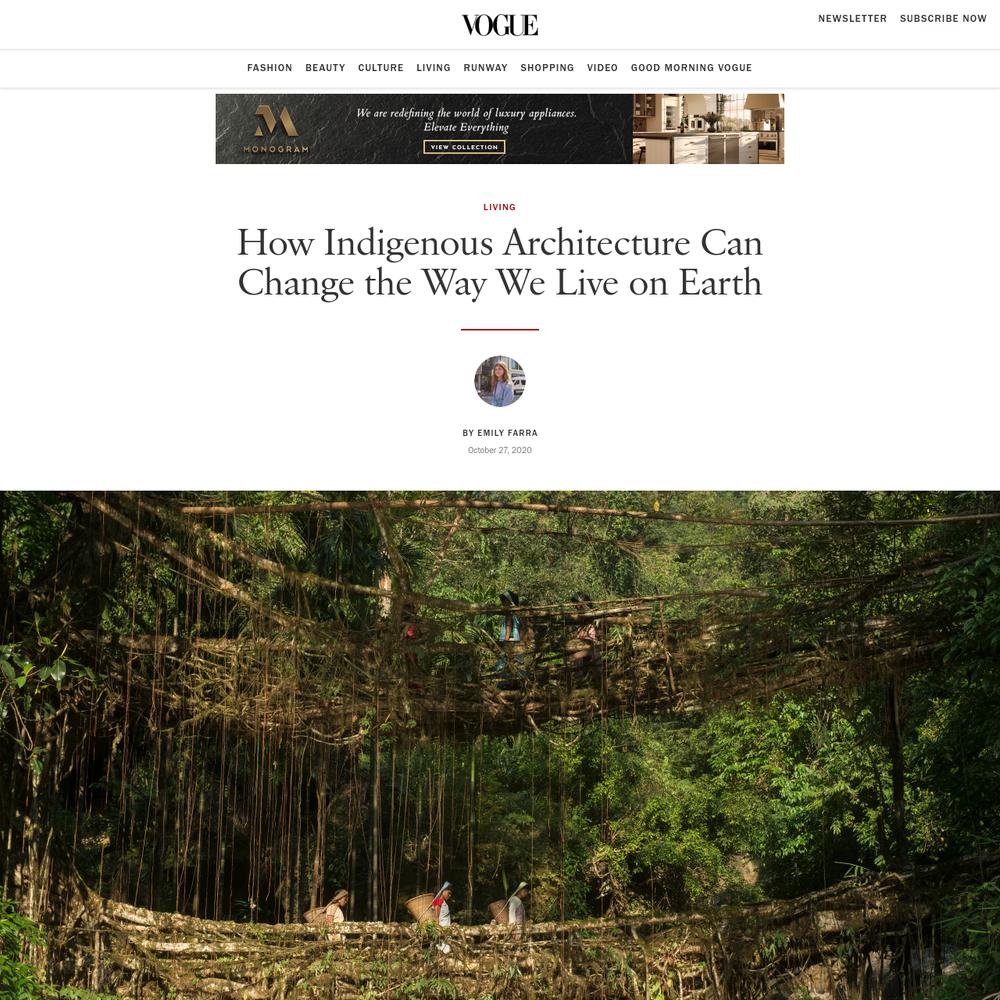Image resolution: width=1000 pixels, height=1000 pixels.
Task: Open Good Morning Vogue
Action: (x=691, y=68)
